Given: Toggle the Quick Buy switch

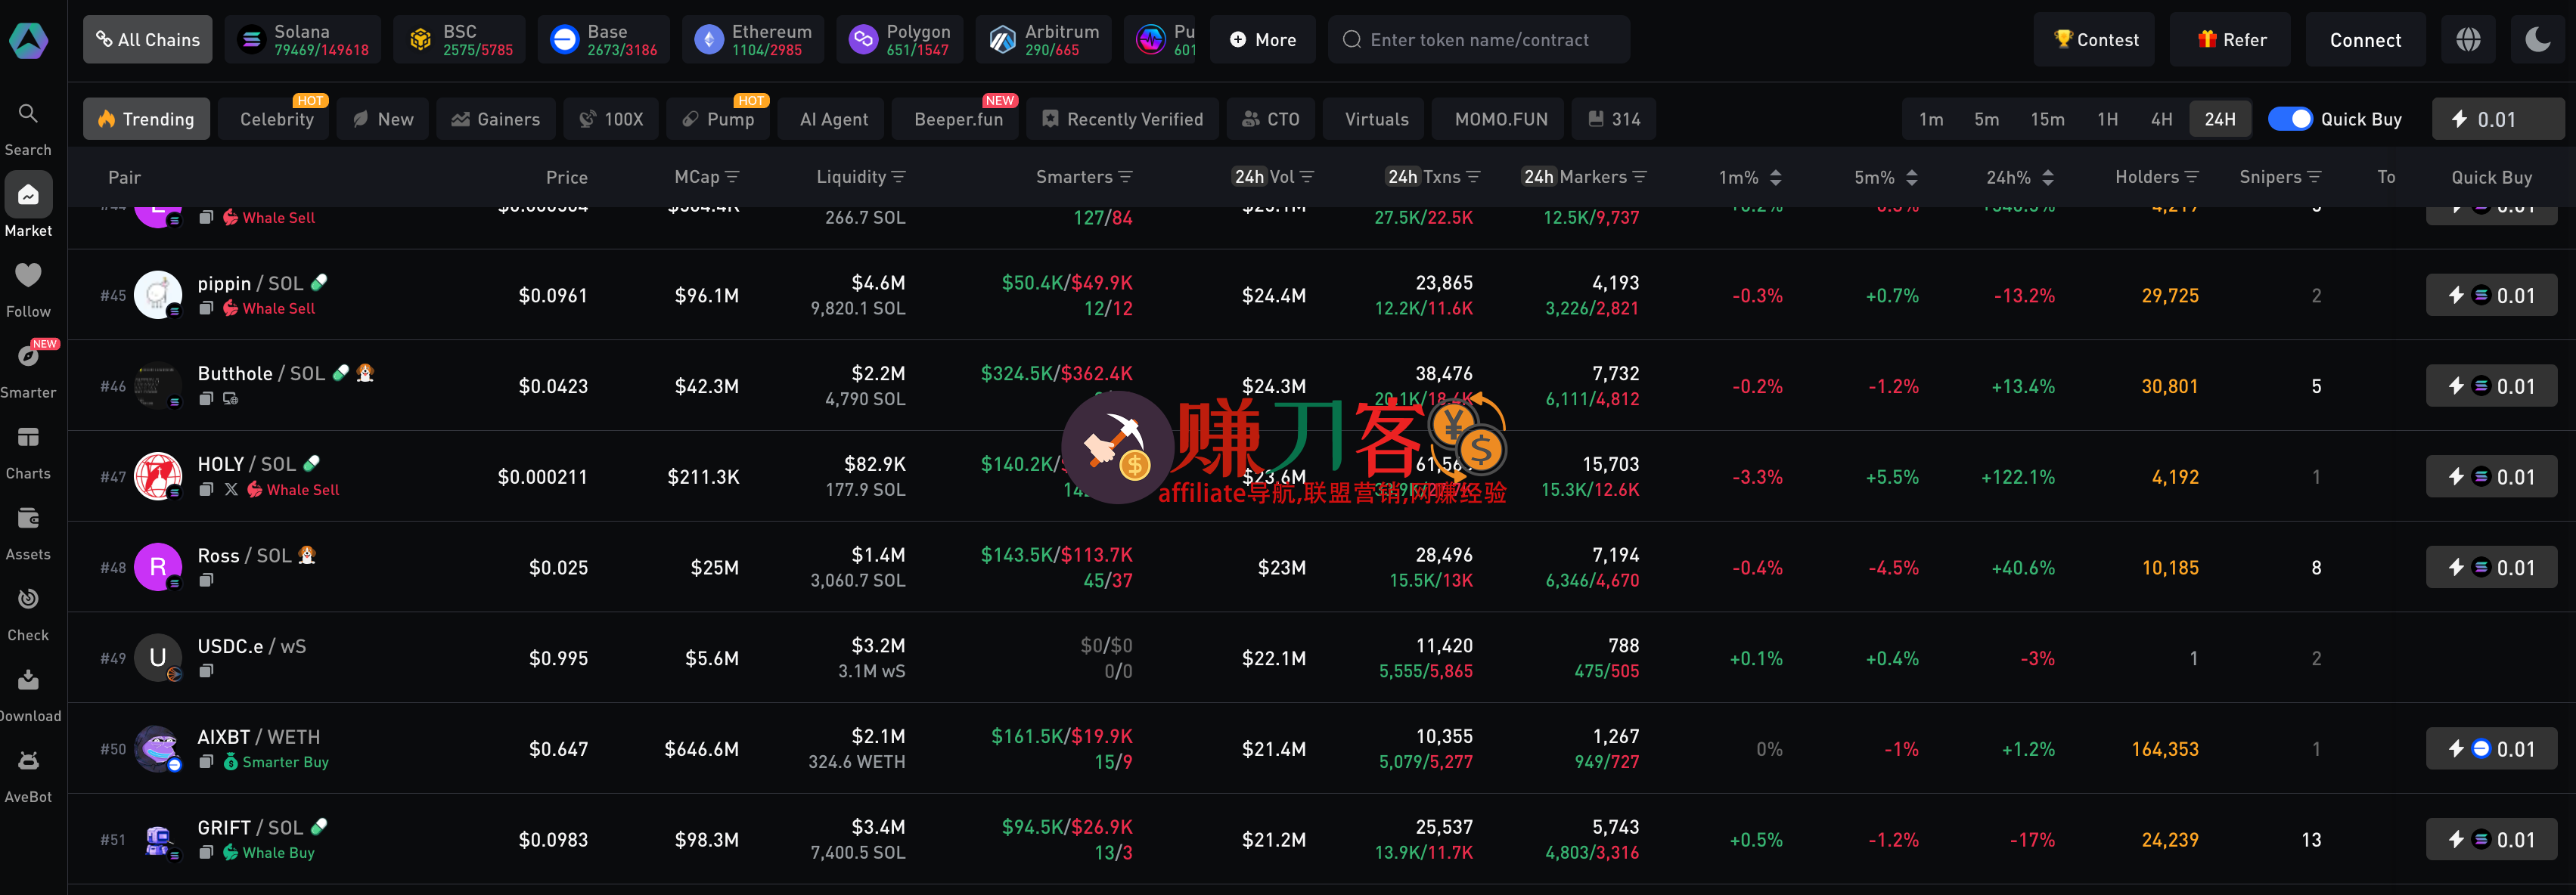Looking at the screenshot, I should 2290,119.
